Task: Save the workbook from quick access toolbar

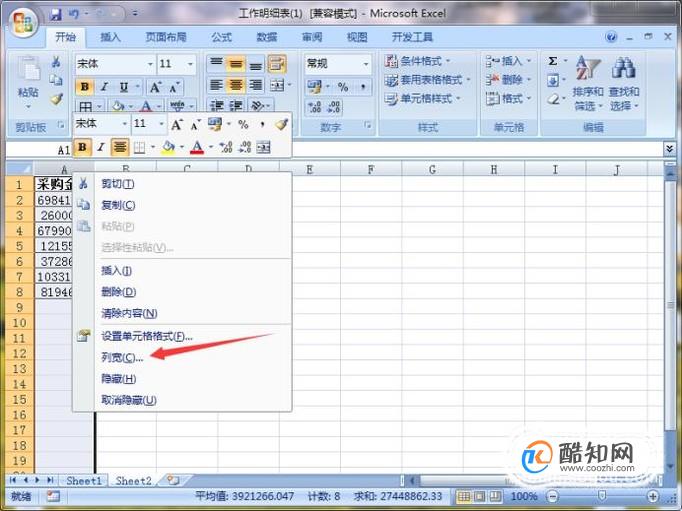Action: point(56,14)
